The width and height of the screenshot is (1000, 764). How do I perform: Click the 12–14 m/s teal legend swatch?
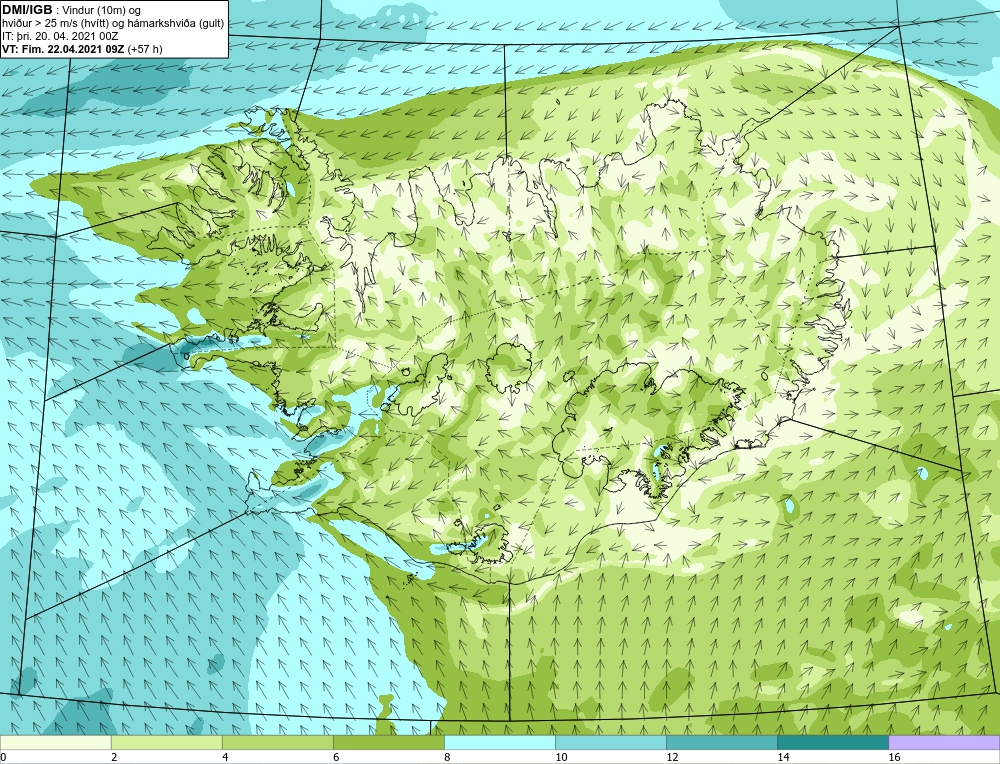721,743
